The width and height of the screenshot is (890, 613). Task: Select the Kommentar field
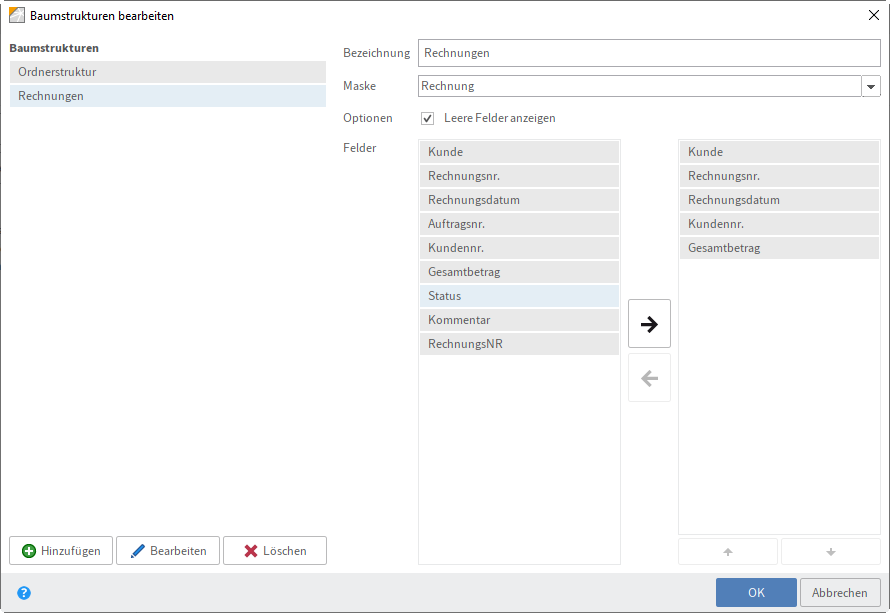[518, 319]
